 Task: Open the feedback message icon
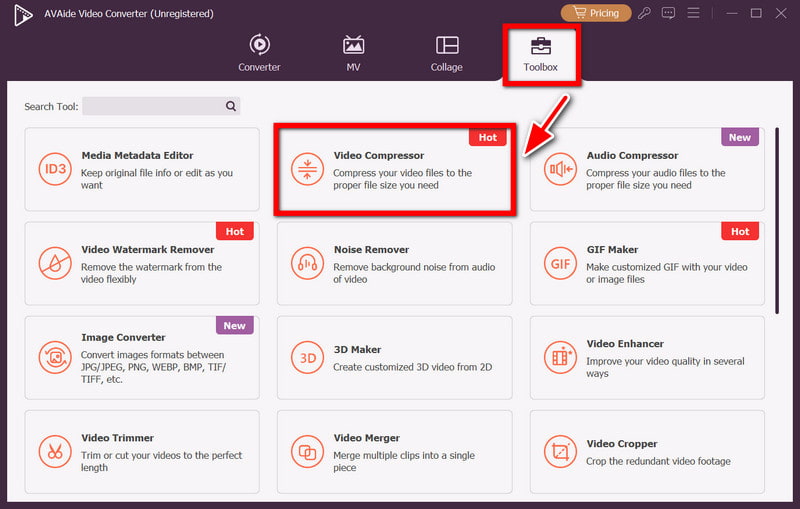click(x=669, y=13)
